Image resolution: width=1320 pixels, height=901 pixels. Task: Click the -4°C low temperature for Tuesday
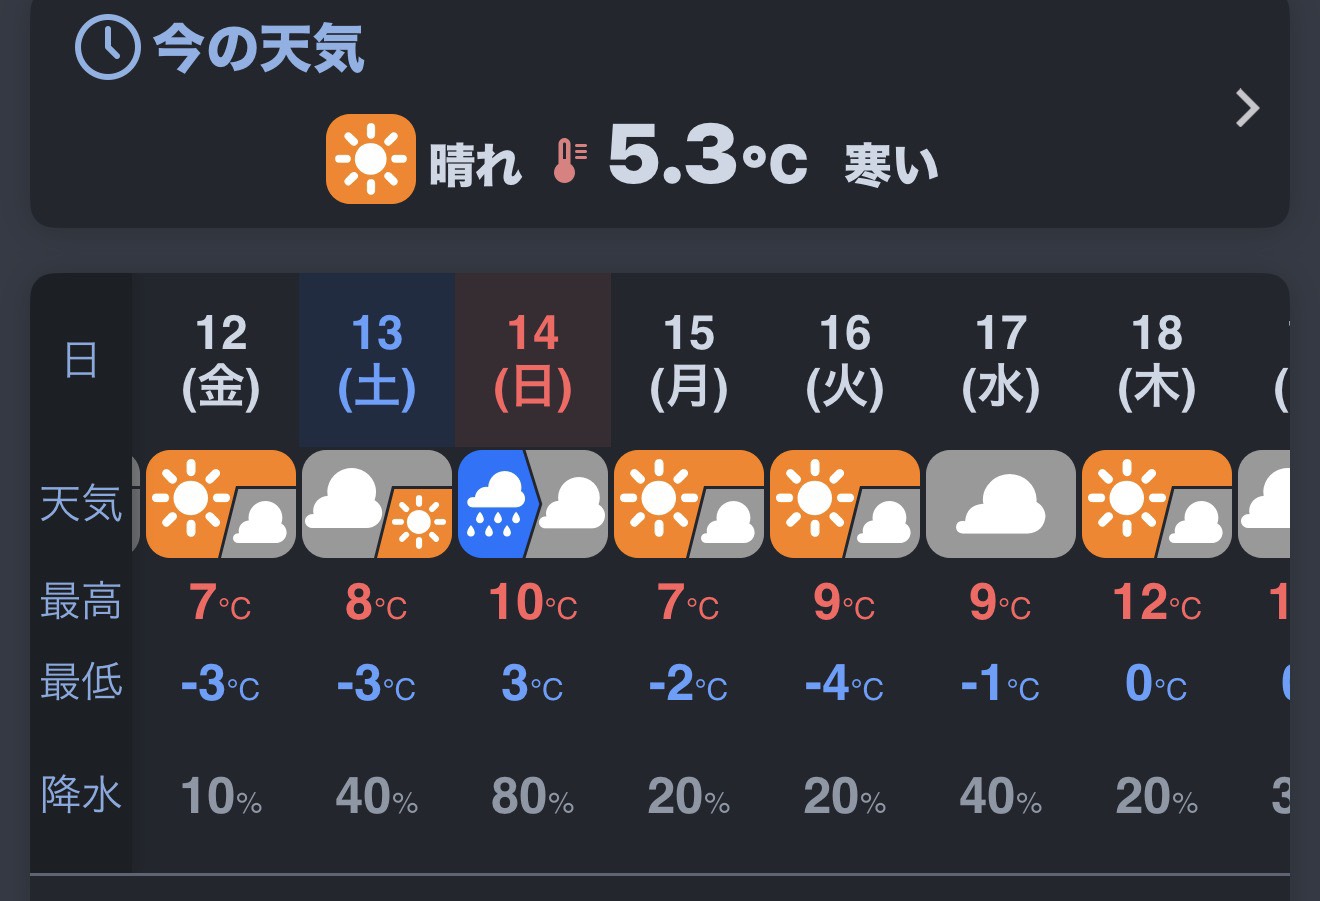844,685
